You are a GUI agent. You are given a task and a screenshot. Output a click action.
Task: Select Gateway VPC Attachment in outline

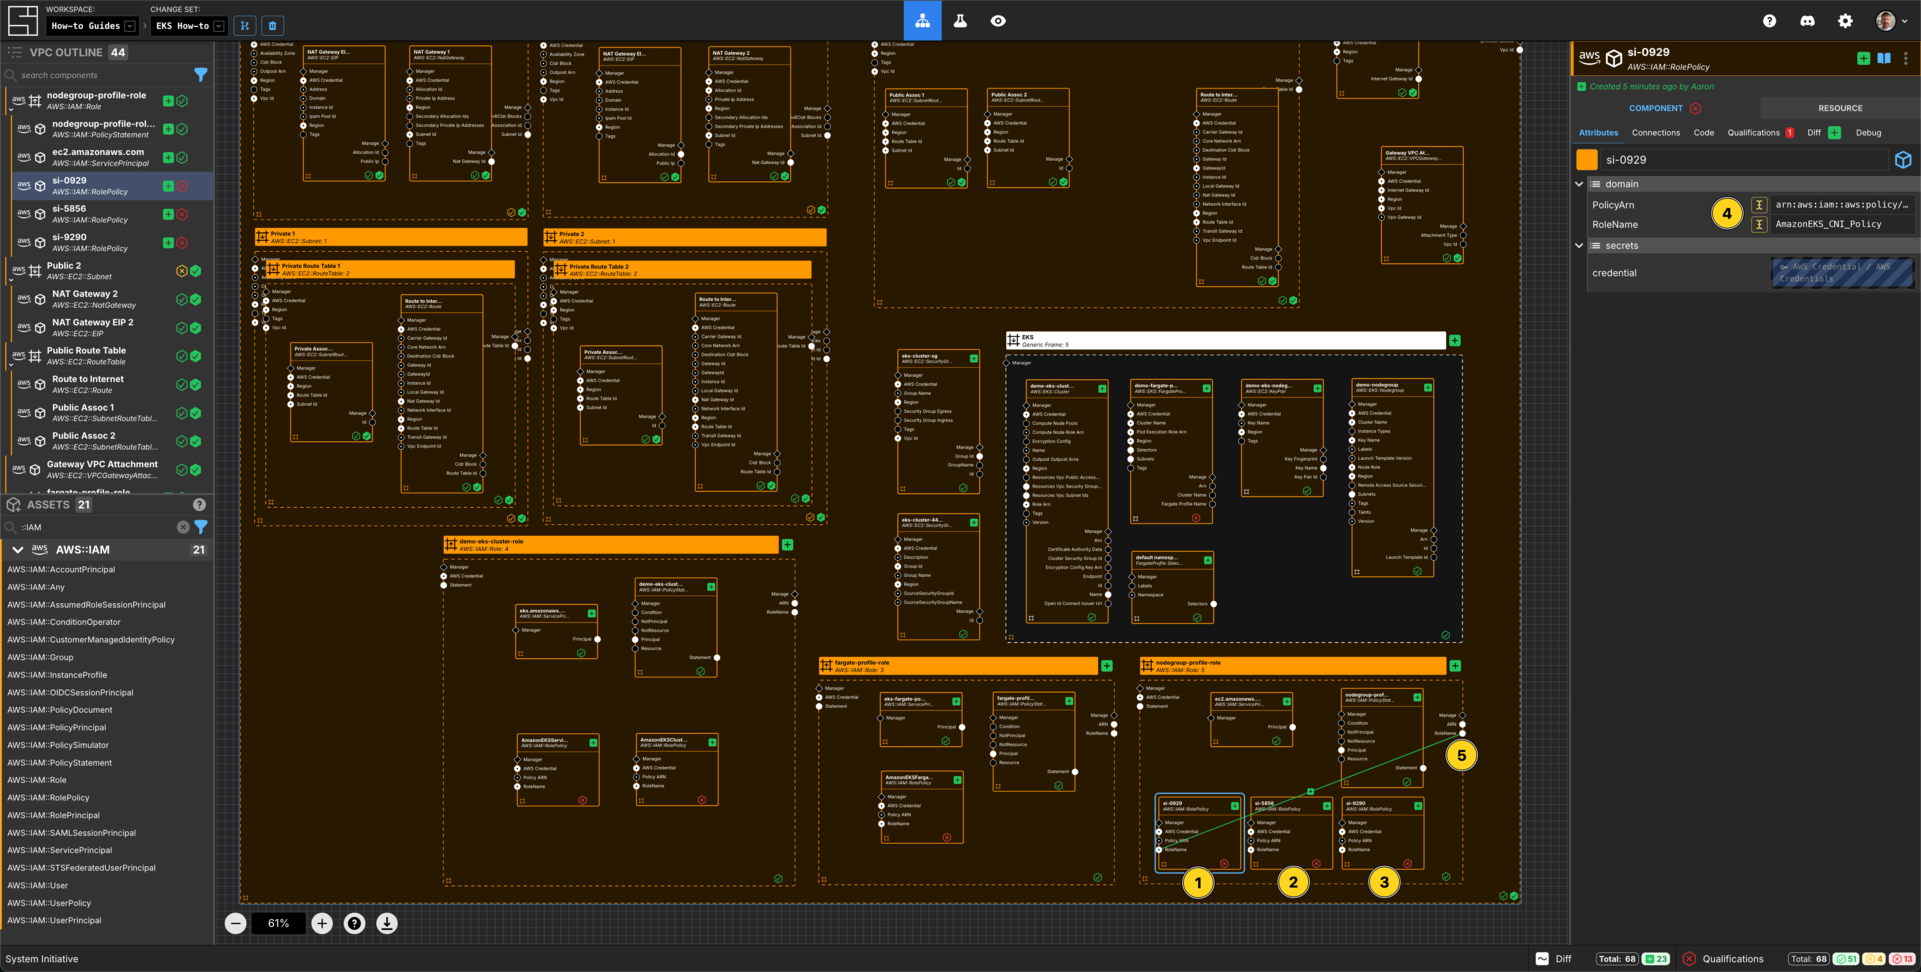coord(107,469)
